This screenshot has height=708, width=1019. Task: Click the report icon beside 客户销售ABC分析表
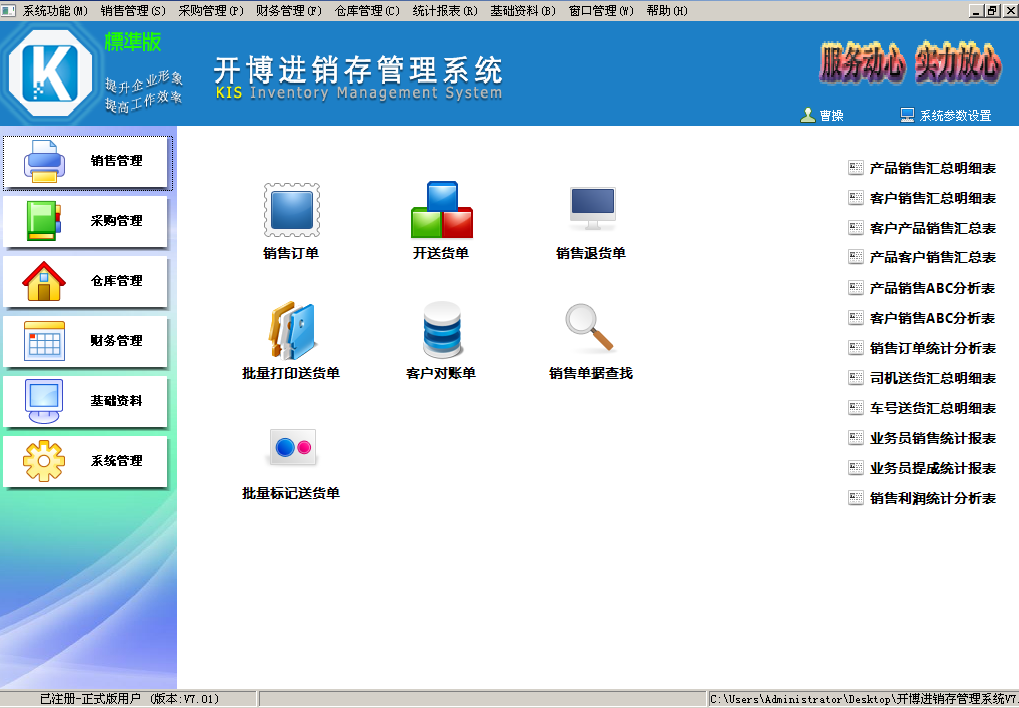856,317
